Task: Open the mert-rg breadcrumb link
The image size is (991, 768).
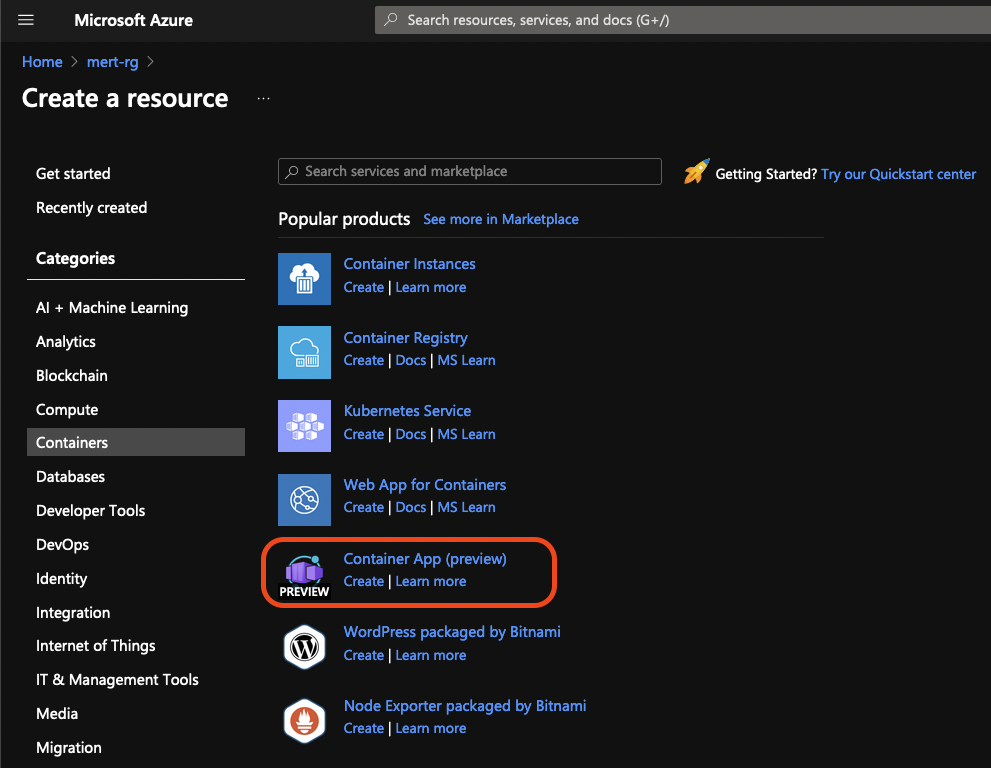Action: [x=112, y=62]
